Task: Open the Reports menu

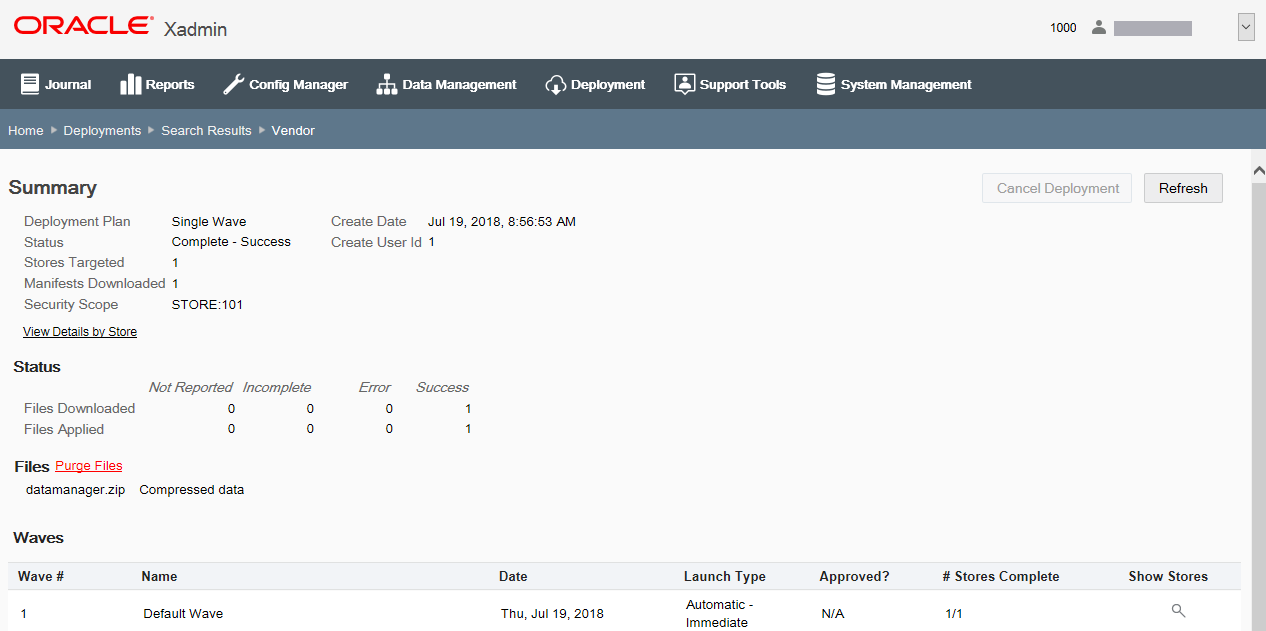Action: click(157, 84)
